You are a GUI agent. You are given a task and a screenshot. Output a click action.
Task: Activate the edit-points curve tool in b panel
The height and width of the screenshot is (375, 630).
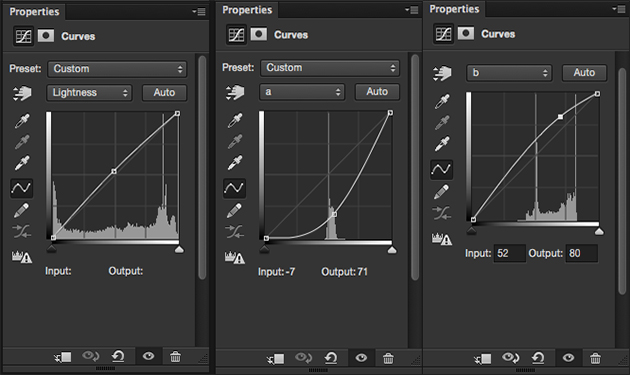tap(442, 169)
